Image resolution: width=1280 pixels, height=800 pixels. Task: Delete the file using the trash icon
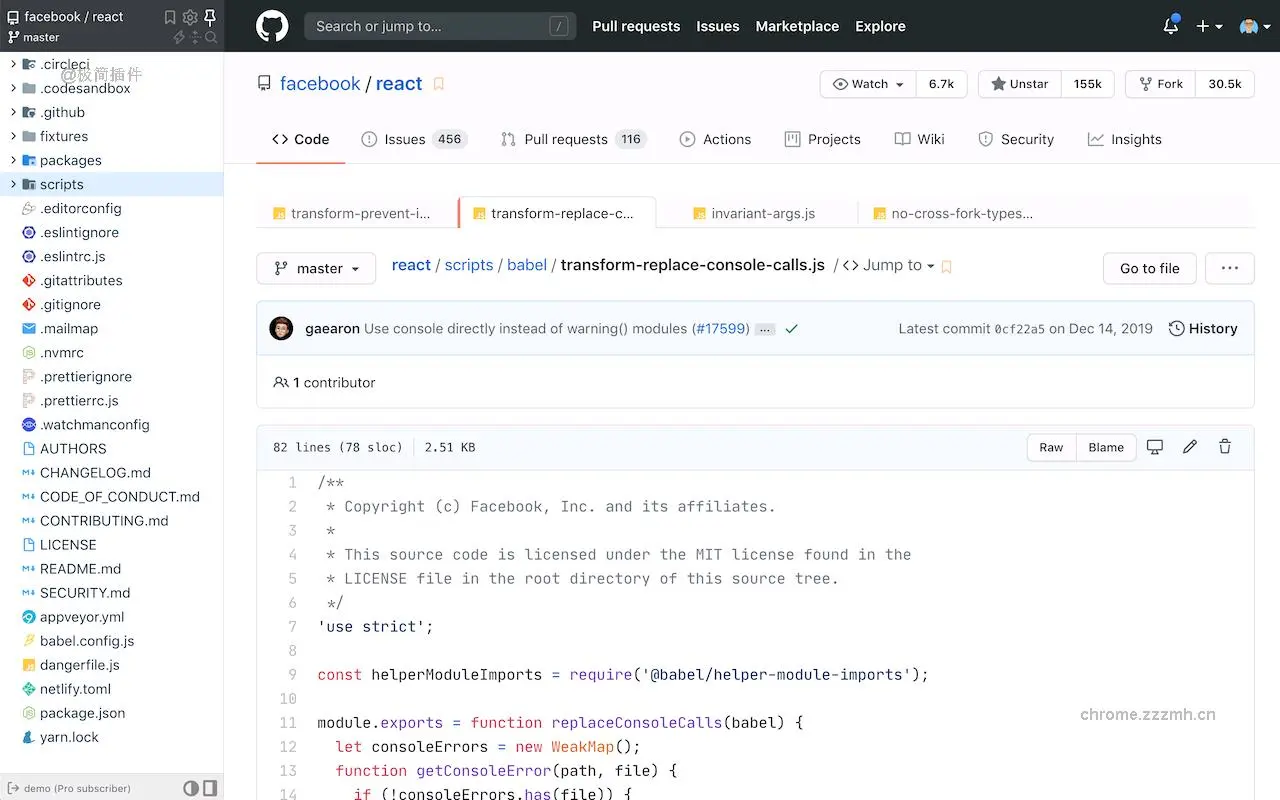coord(1224,447)
